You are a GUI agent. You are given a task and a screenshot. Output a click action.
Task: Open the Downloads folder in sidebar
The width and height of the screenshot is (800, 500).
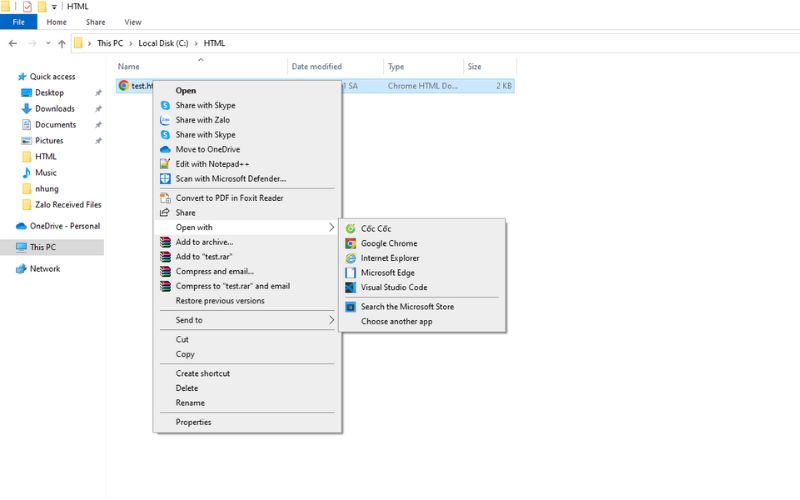[54, 109]
